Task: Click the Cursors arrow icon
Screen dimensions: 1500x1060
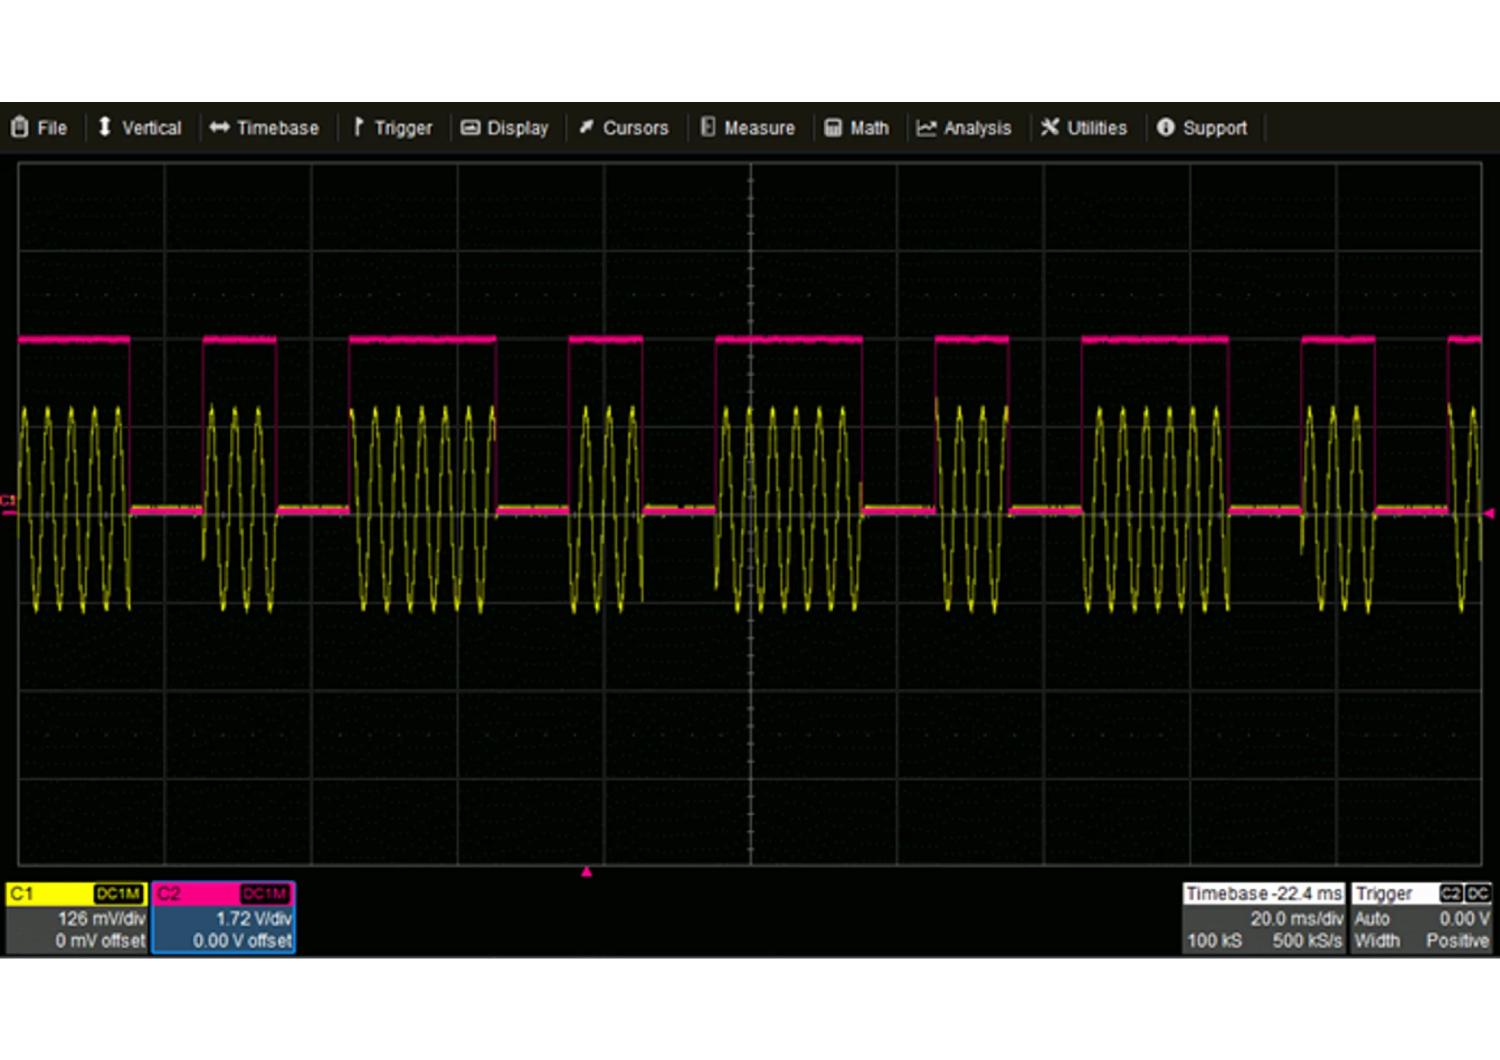Action: point(586,128)
